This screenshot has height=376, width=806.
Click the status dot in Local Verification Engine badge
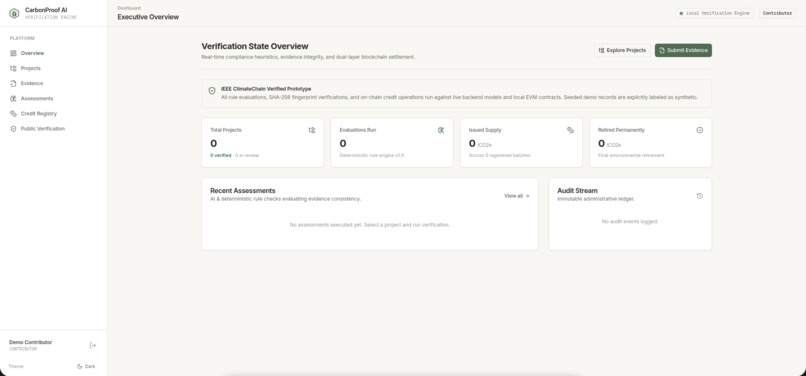(681, 13)
